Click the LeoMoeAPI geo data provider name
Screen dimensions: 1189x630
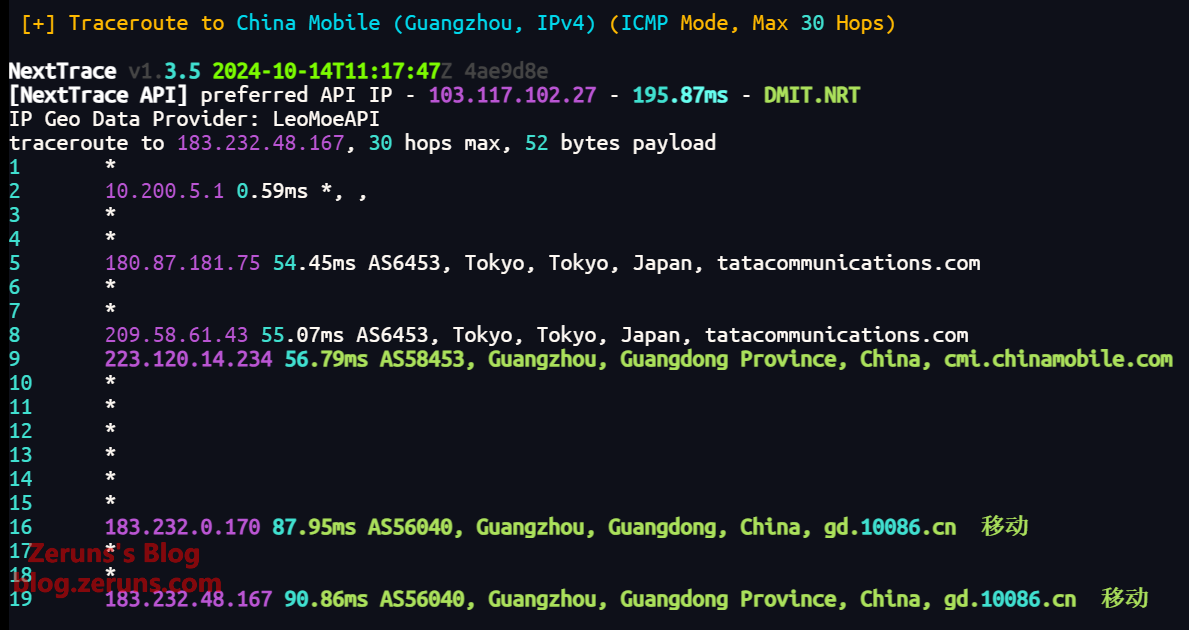point(326,119)
